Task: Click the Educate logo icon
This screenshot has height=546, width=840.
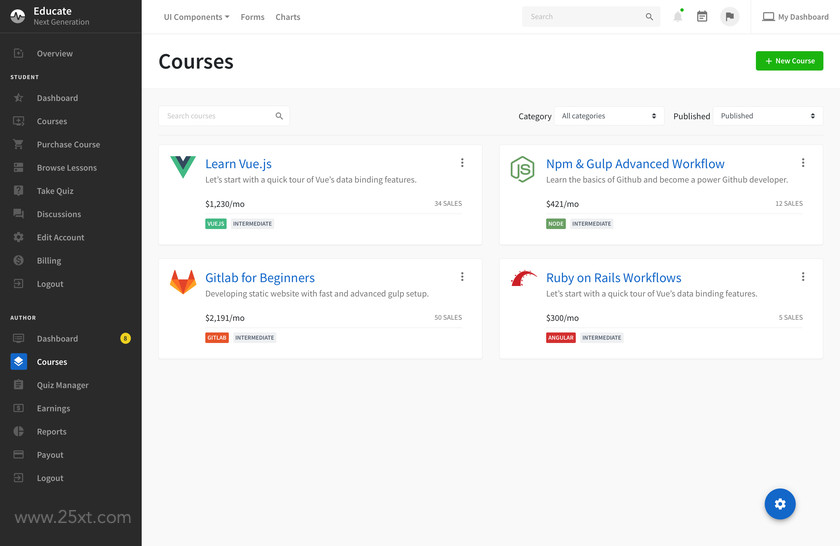Action: 18,16
